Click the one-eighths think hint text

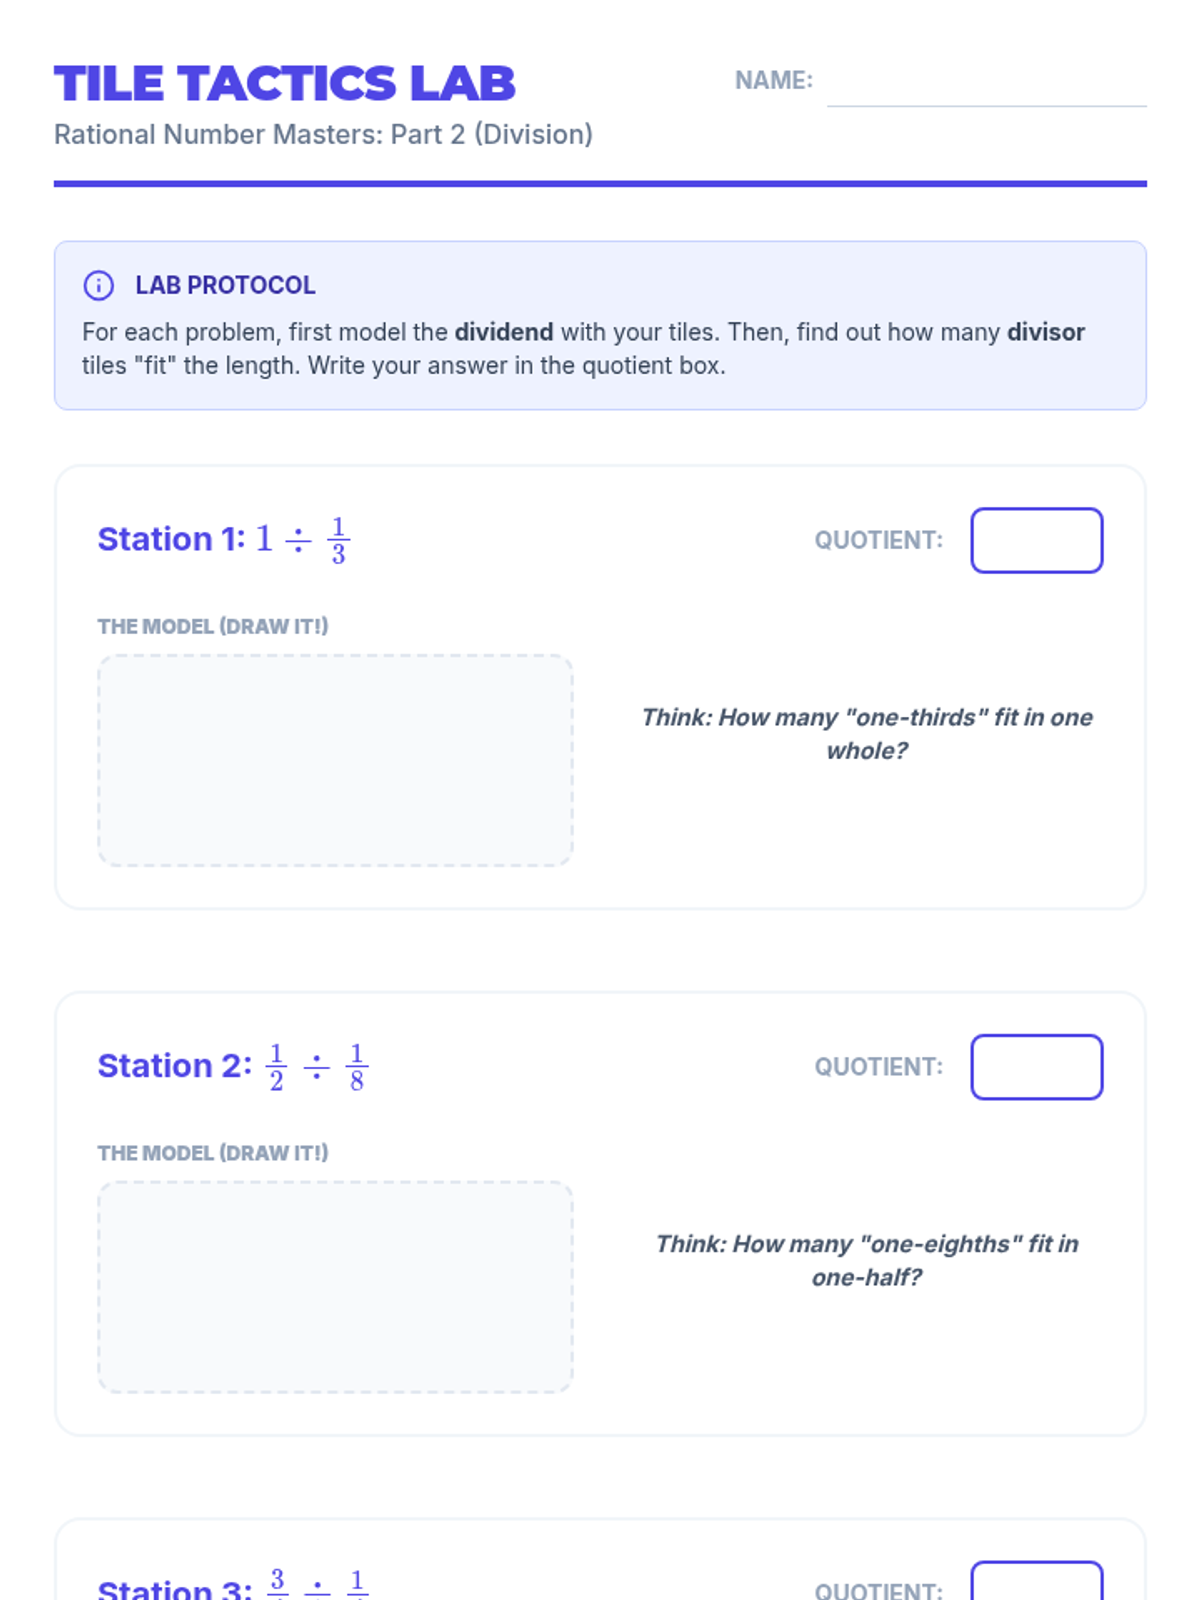pos(866,1260)
